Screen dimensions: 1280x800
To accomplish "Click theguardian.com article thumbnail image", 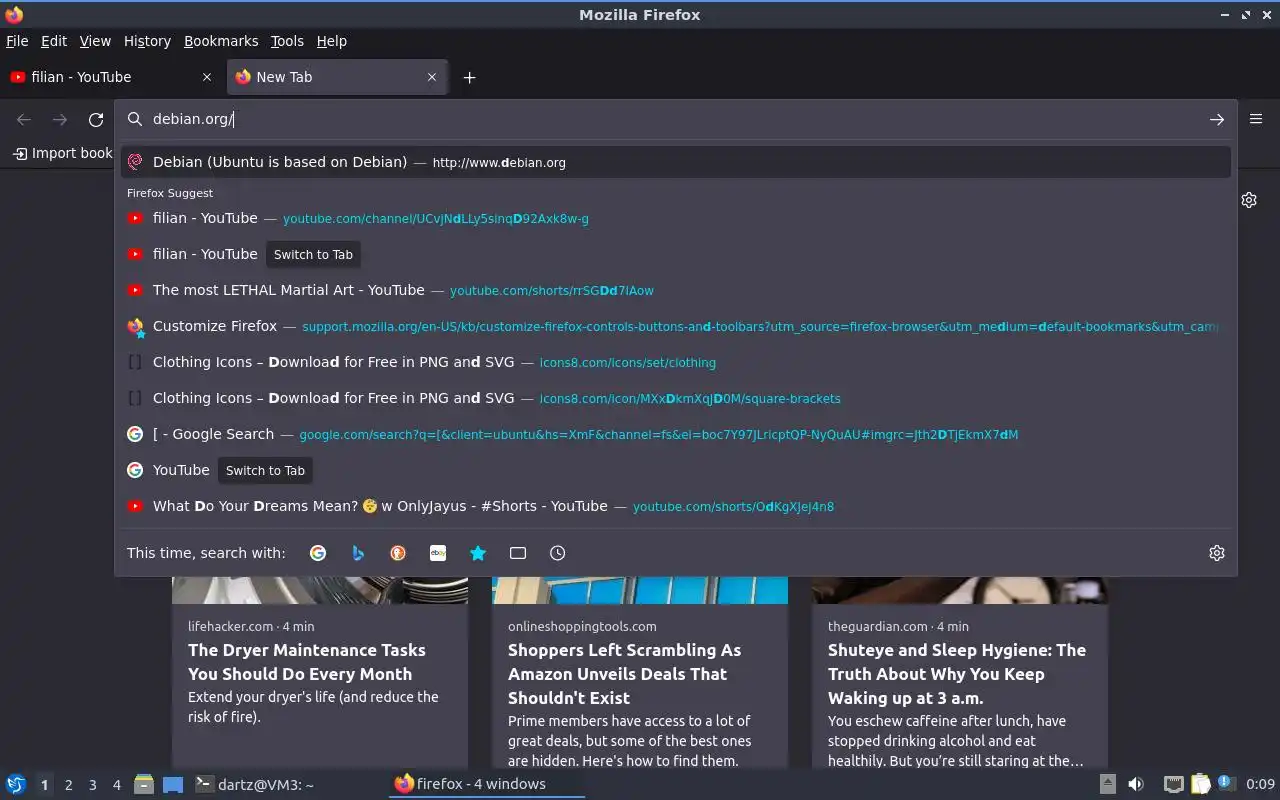I will tap(960, 590).
